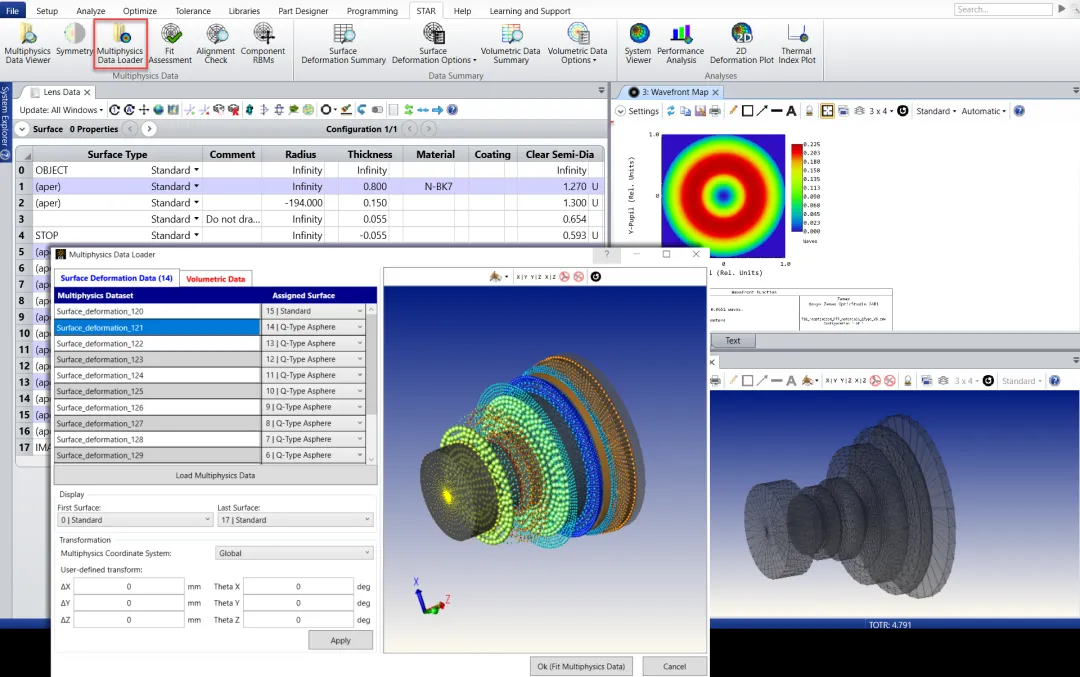The width and height of the screenshot is (1080, 677).
Task: Print the Wavefront Map window
Action: [x=713, y=111]
